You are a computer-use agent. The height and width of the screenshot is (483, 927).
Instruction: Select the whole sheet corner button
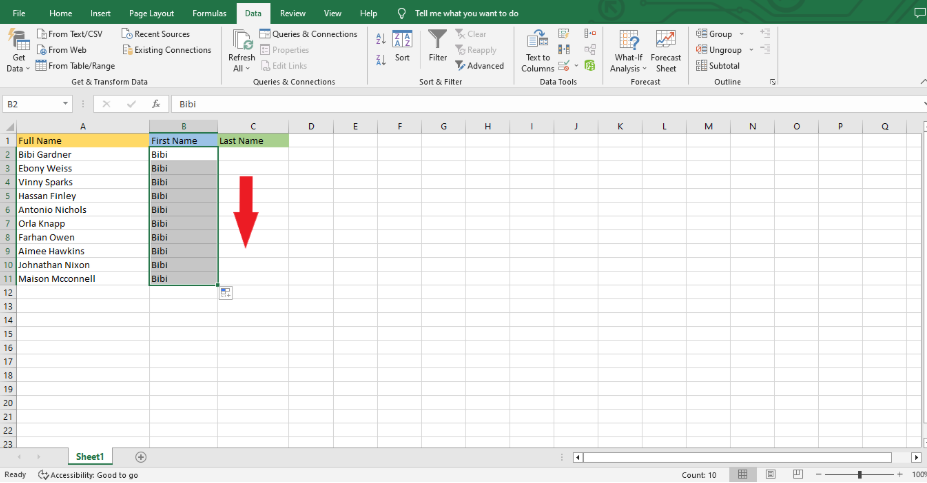[x=8, y=127]
